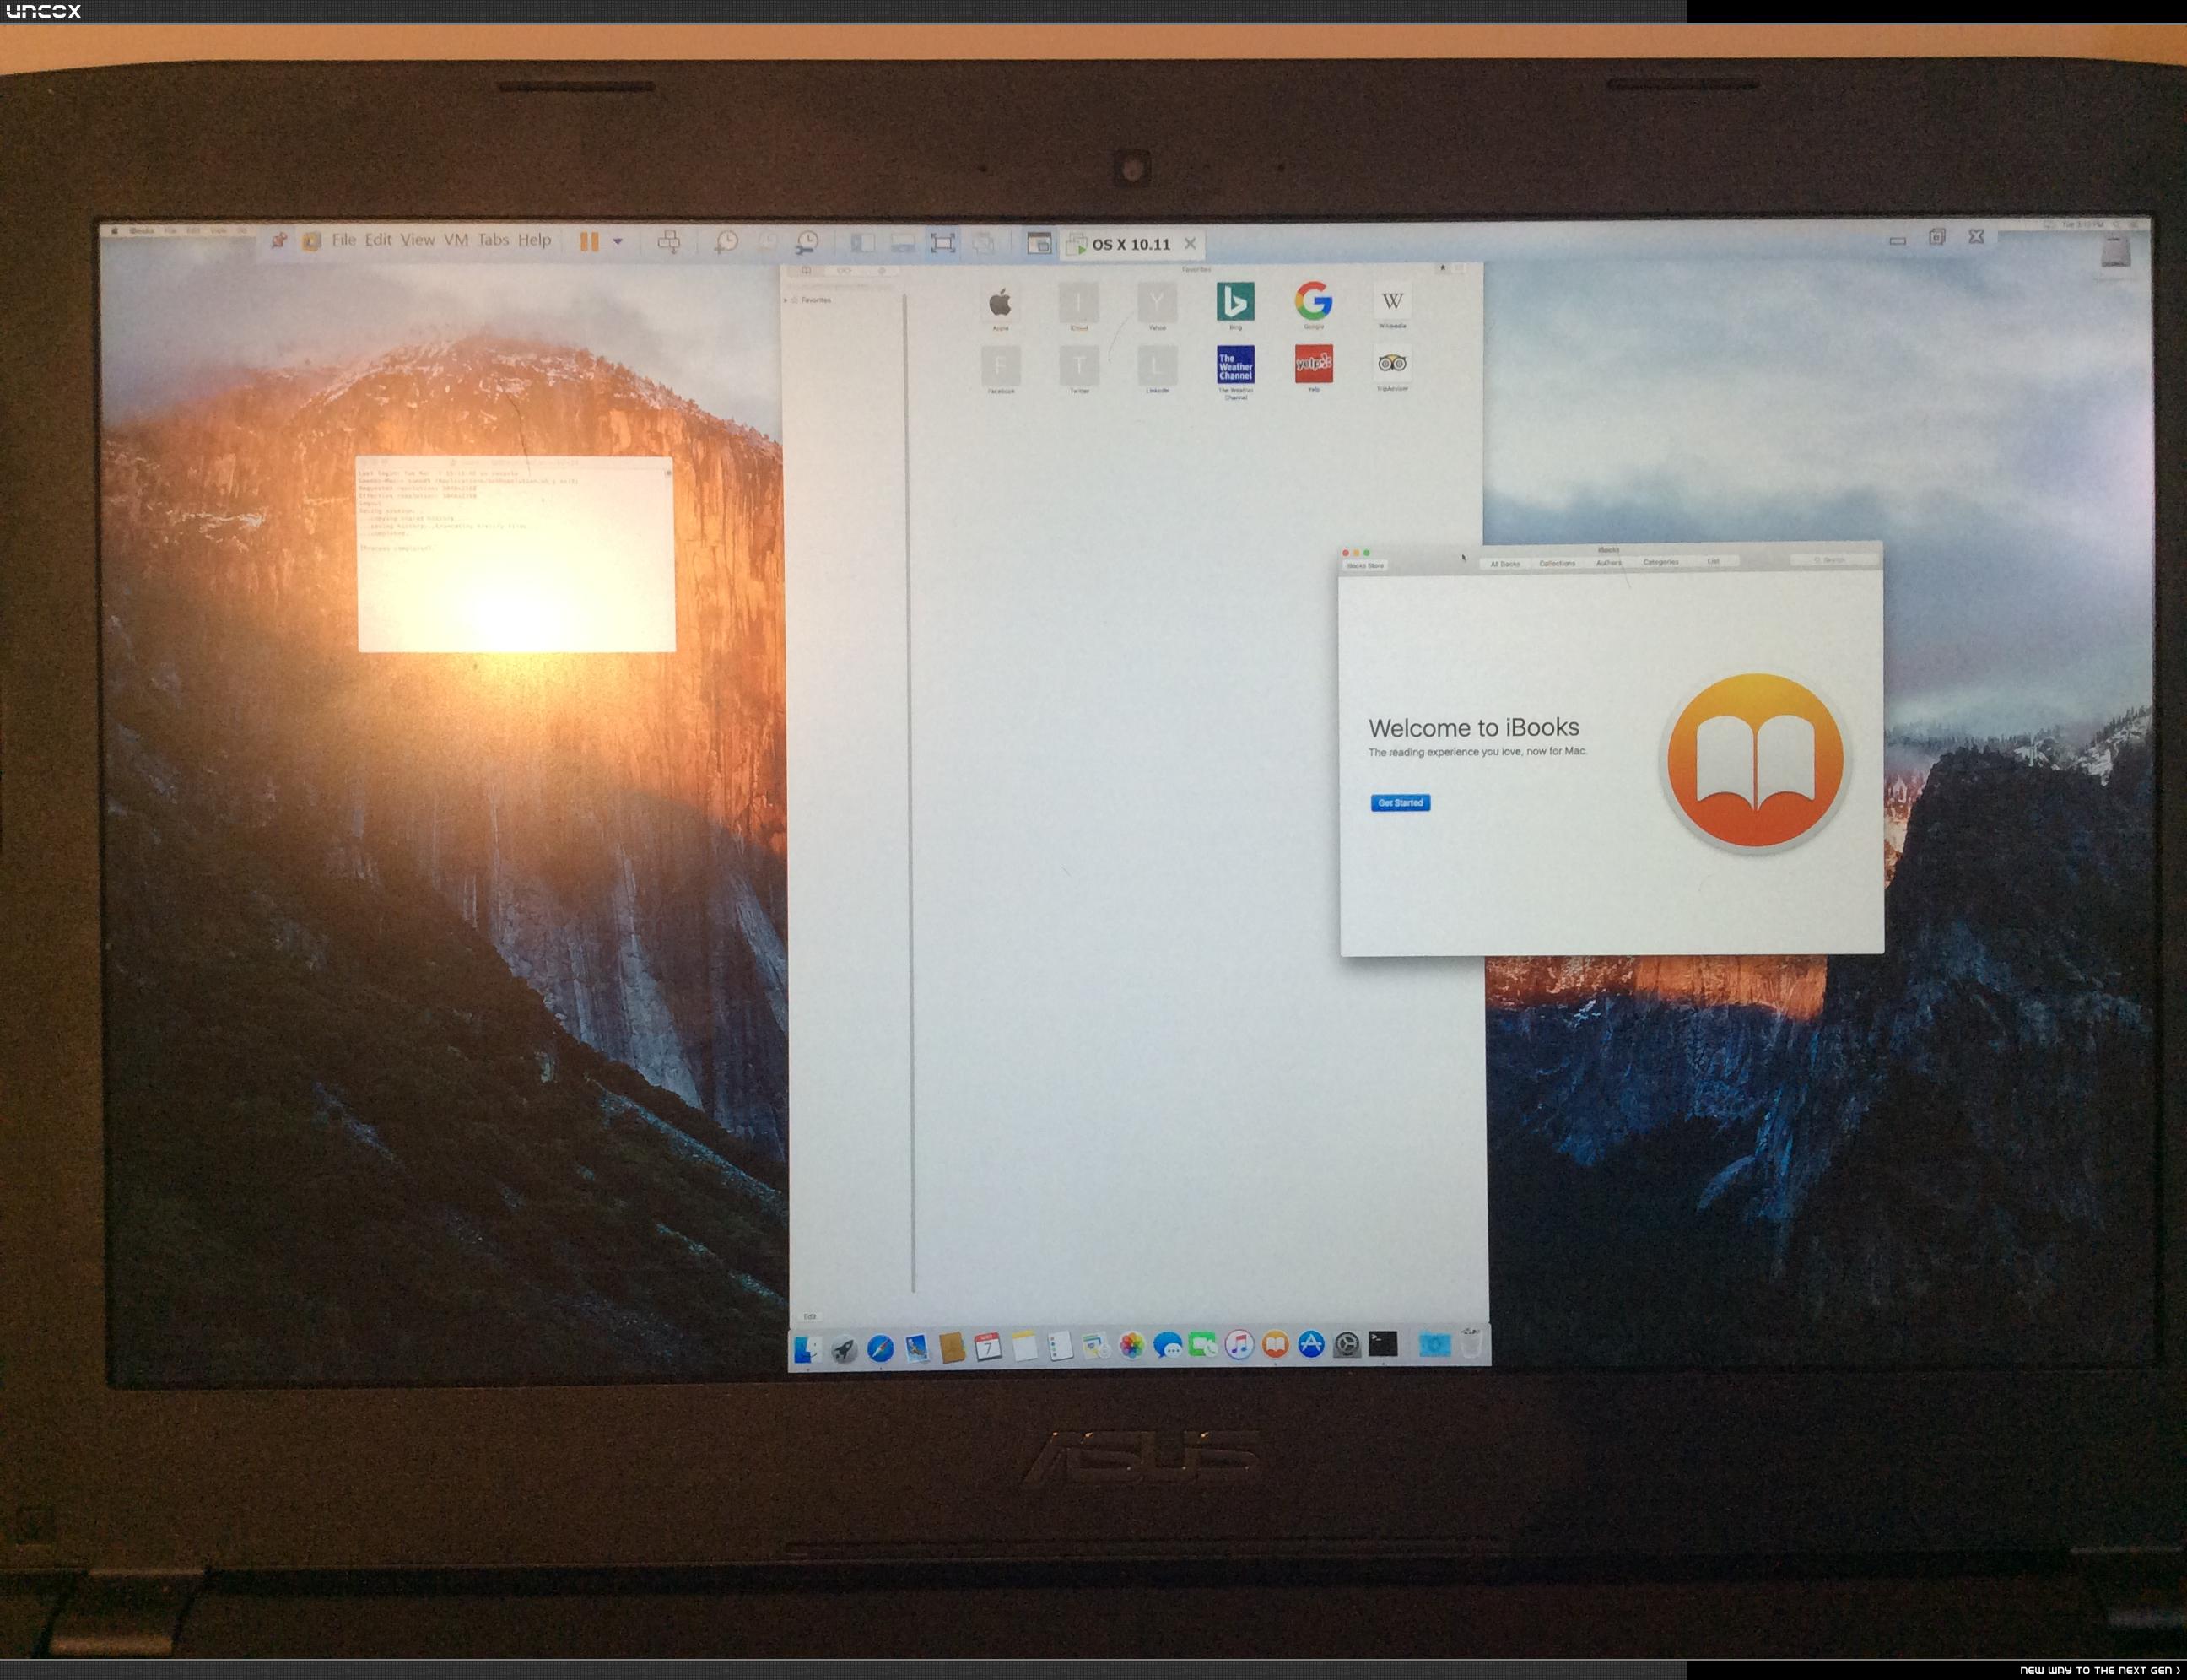Viewport: 2187px width, 1680px height.
Task: Switch to Collections tab in iBooks
Action: (x=1557, y=563)
